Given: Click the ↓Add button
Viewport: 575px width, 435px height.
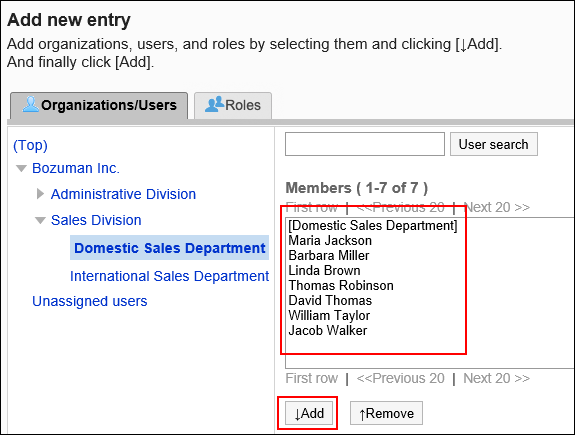Looking at the screenshot, I should 309,413.
